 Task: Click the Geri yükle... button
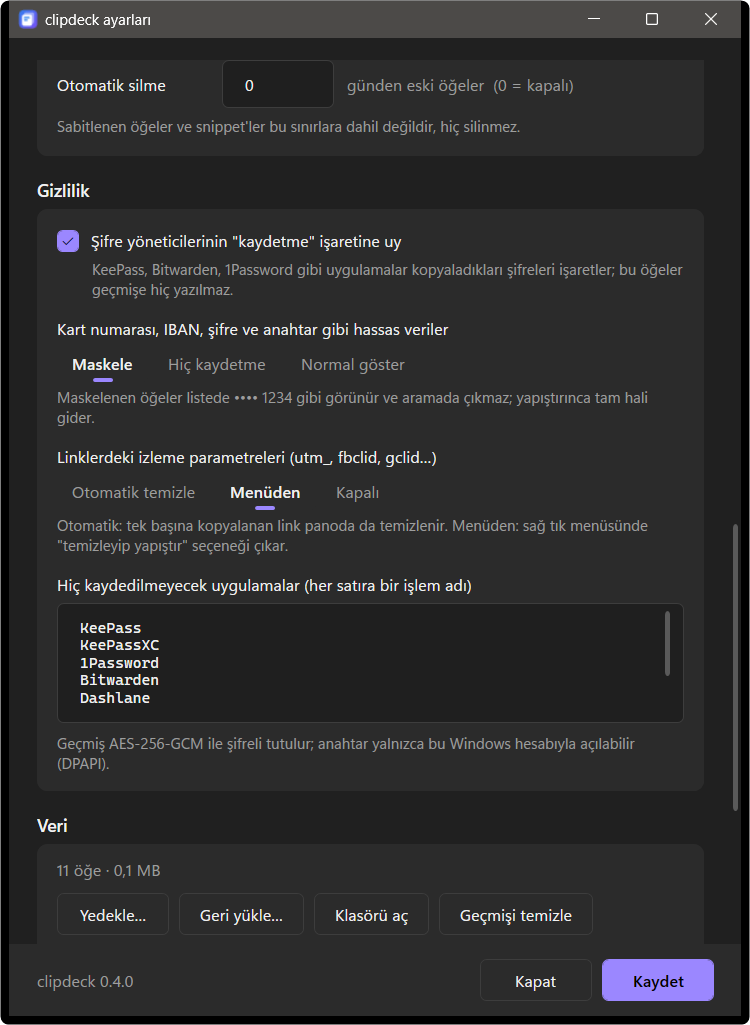point(241,915)
